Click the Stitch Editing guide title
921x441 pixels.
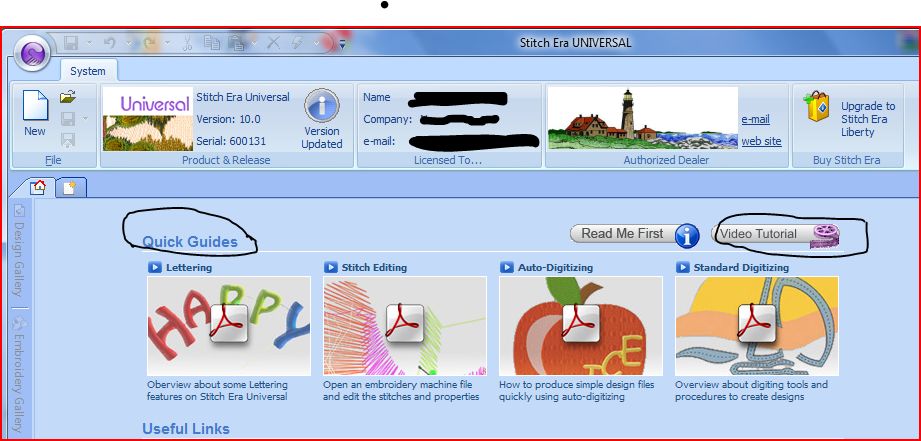[x=374, y=268]
